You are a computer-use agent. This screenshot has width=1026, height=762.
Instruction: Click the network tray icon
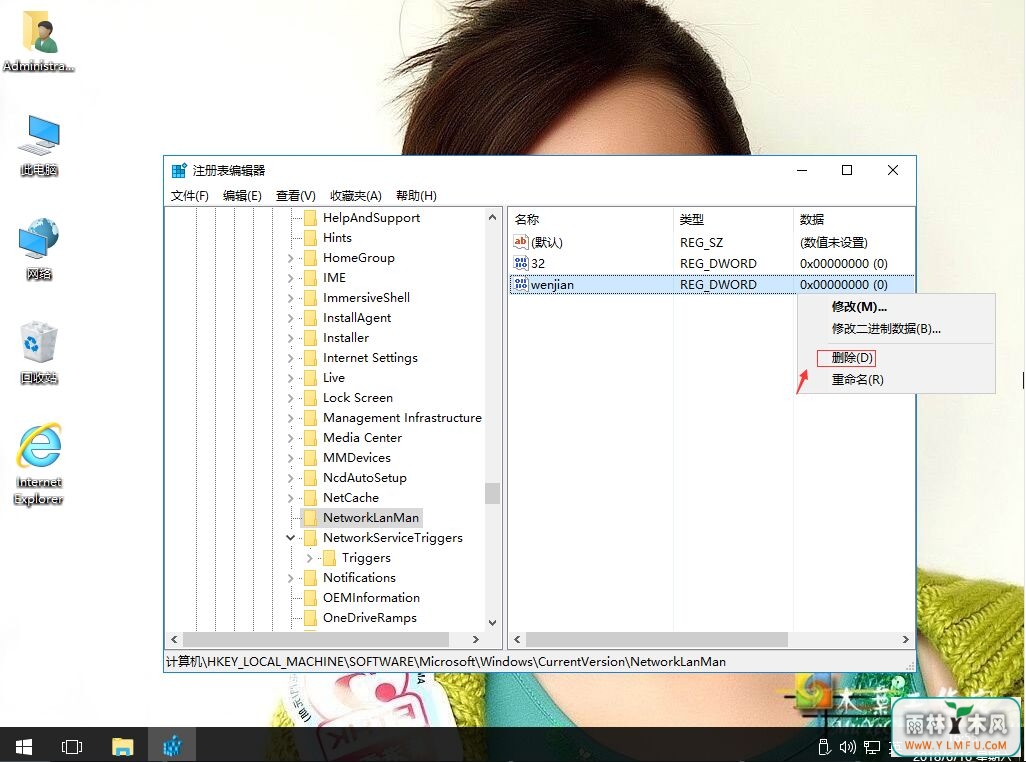point(872,746)
